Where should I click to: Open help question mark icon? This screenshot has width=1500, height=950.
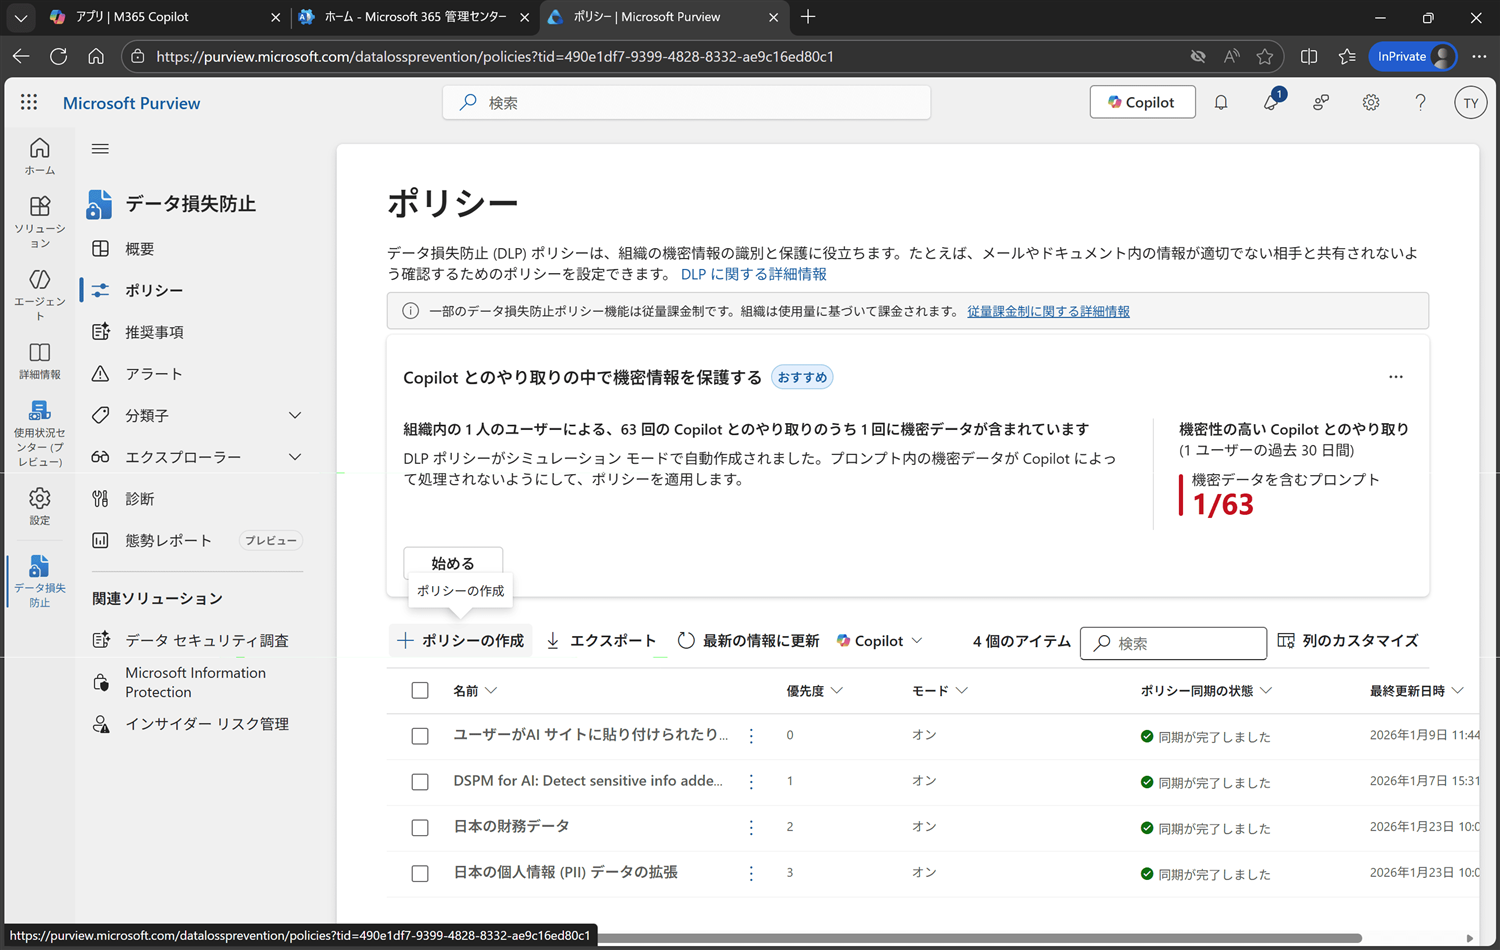tap(1420, 102)
